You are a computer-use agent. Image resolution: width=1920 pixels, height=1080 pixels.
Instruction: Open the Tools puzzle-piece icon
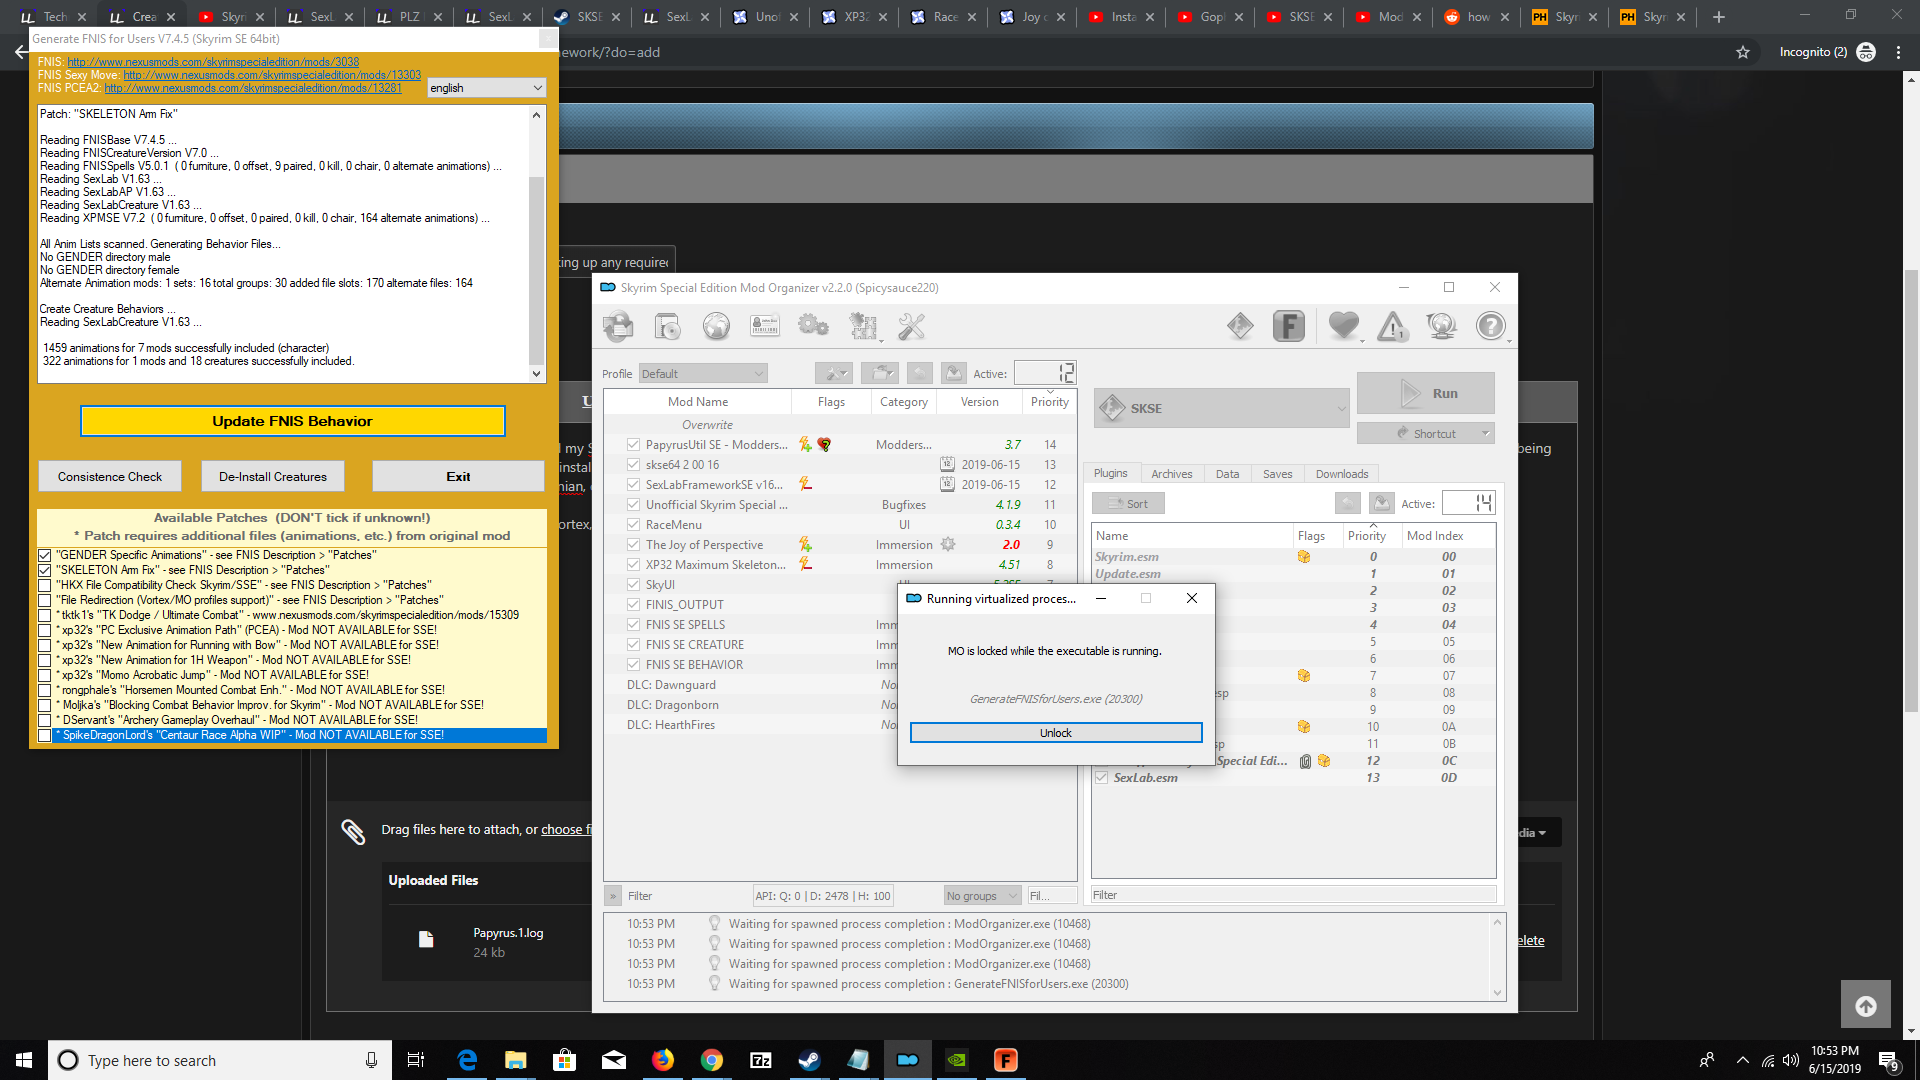(x=863, y=326)
